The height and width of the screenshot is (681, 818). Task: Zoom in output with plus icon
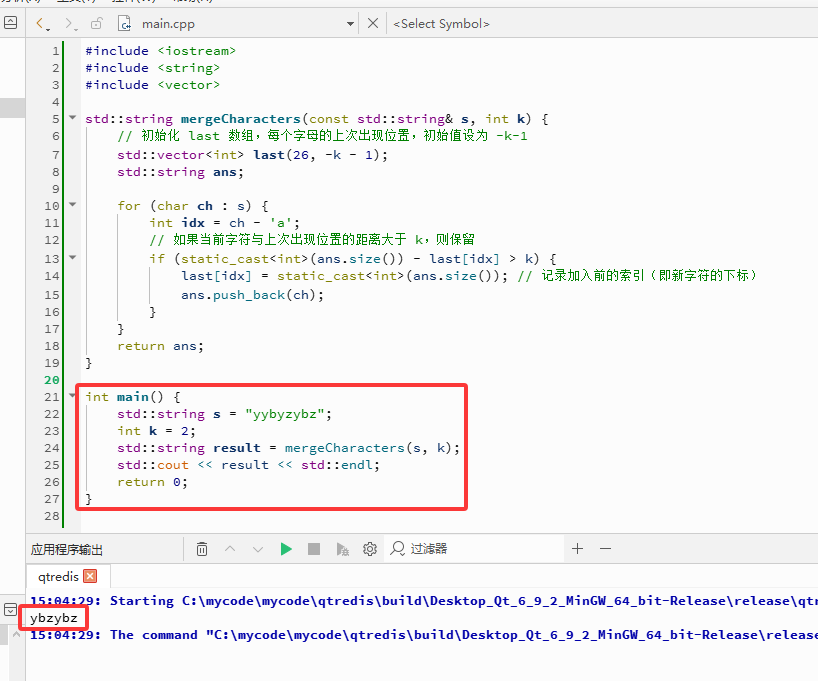pyautogui.click(x=578, y=548)
